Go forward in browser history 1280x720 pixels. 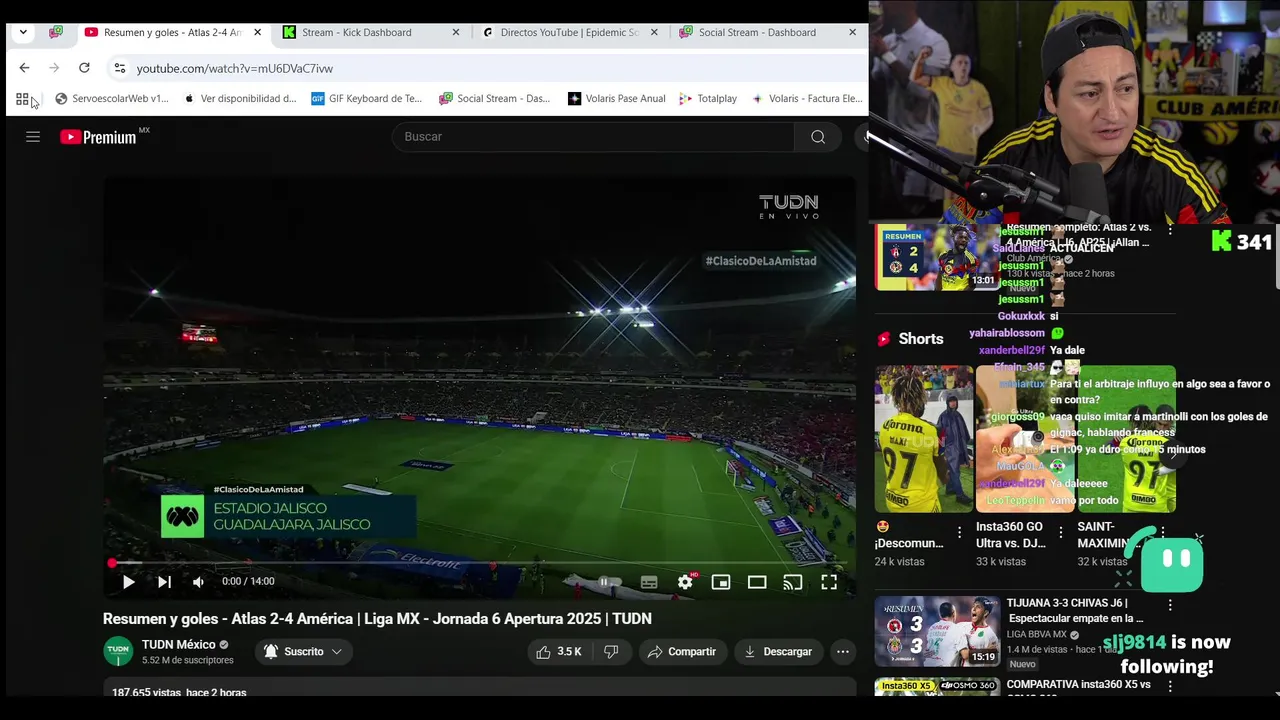point(54,68)
